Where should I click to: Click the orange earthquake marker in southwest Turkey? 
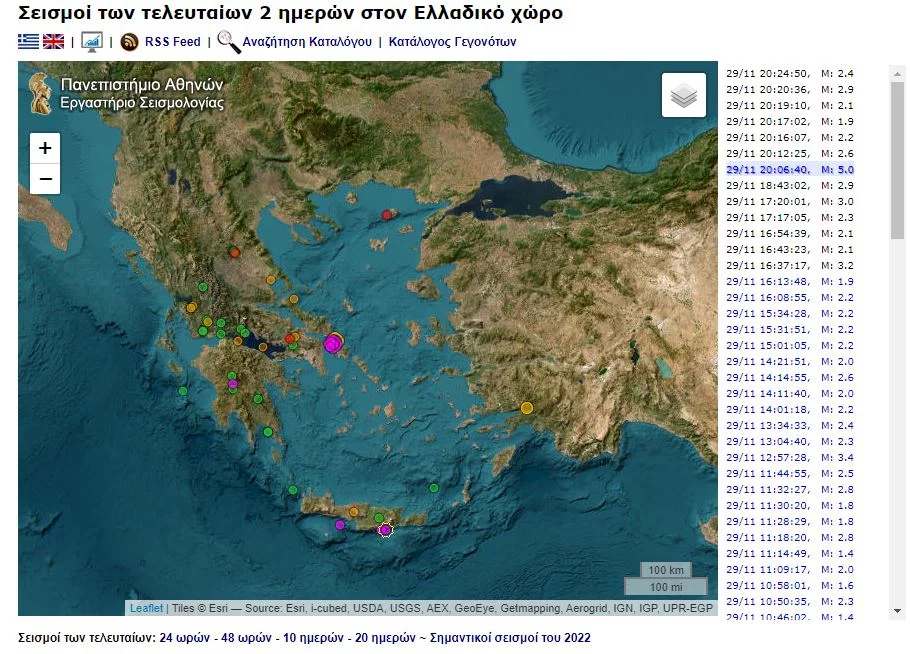pos(527,407)
